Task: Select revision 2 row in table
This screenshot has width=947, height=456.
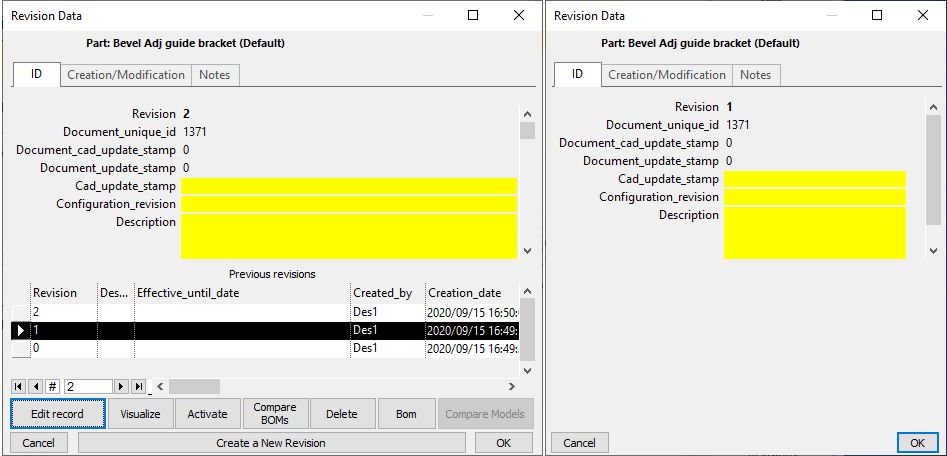Action: [266, 312]
